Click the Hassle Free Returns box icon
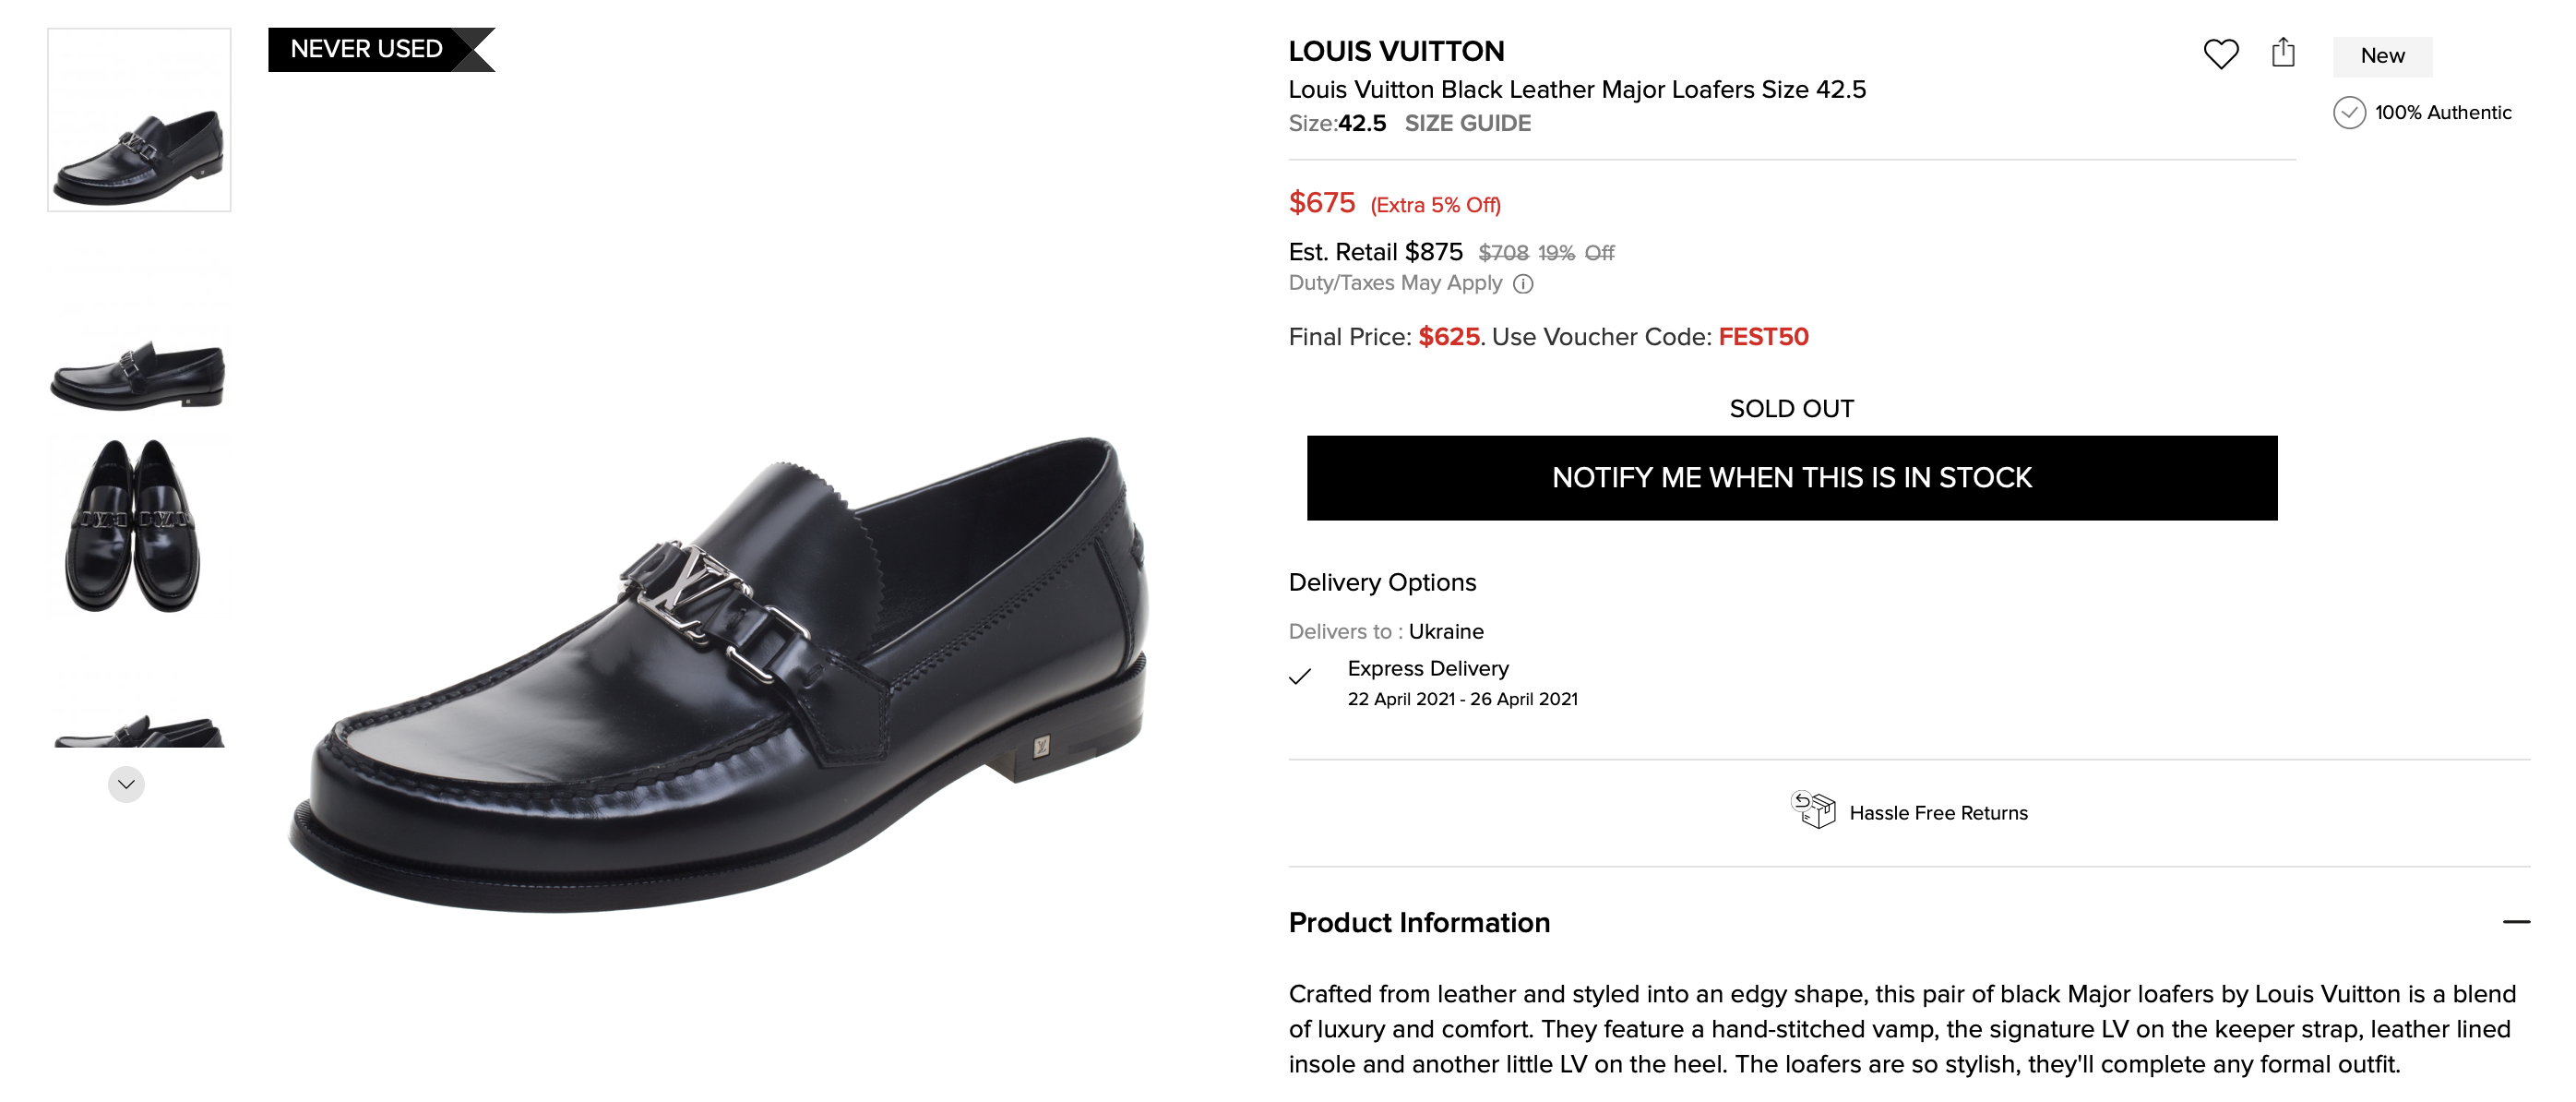2576x1102 pixels. (x=1813, y=810)
